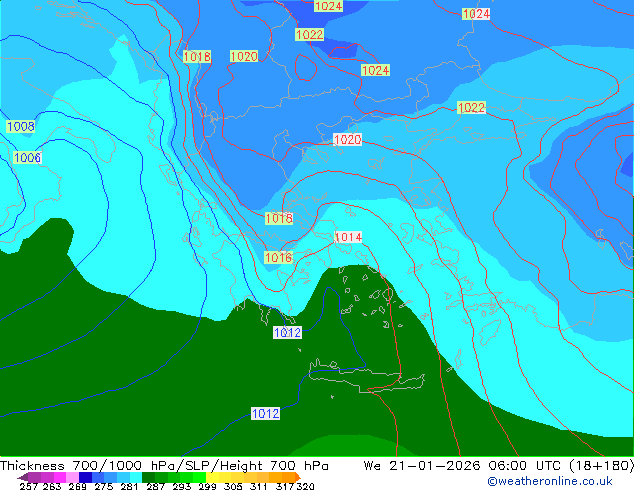Click the 1024 isobar label at top center
Viewport: 634px width, 490px height.
point(328,6)
